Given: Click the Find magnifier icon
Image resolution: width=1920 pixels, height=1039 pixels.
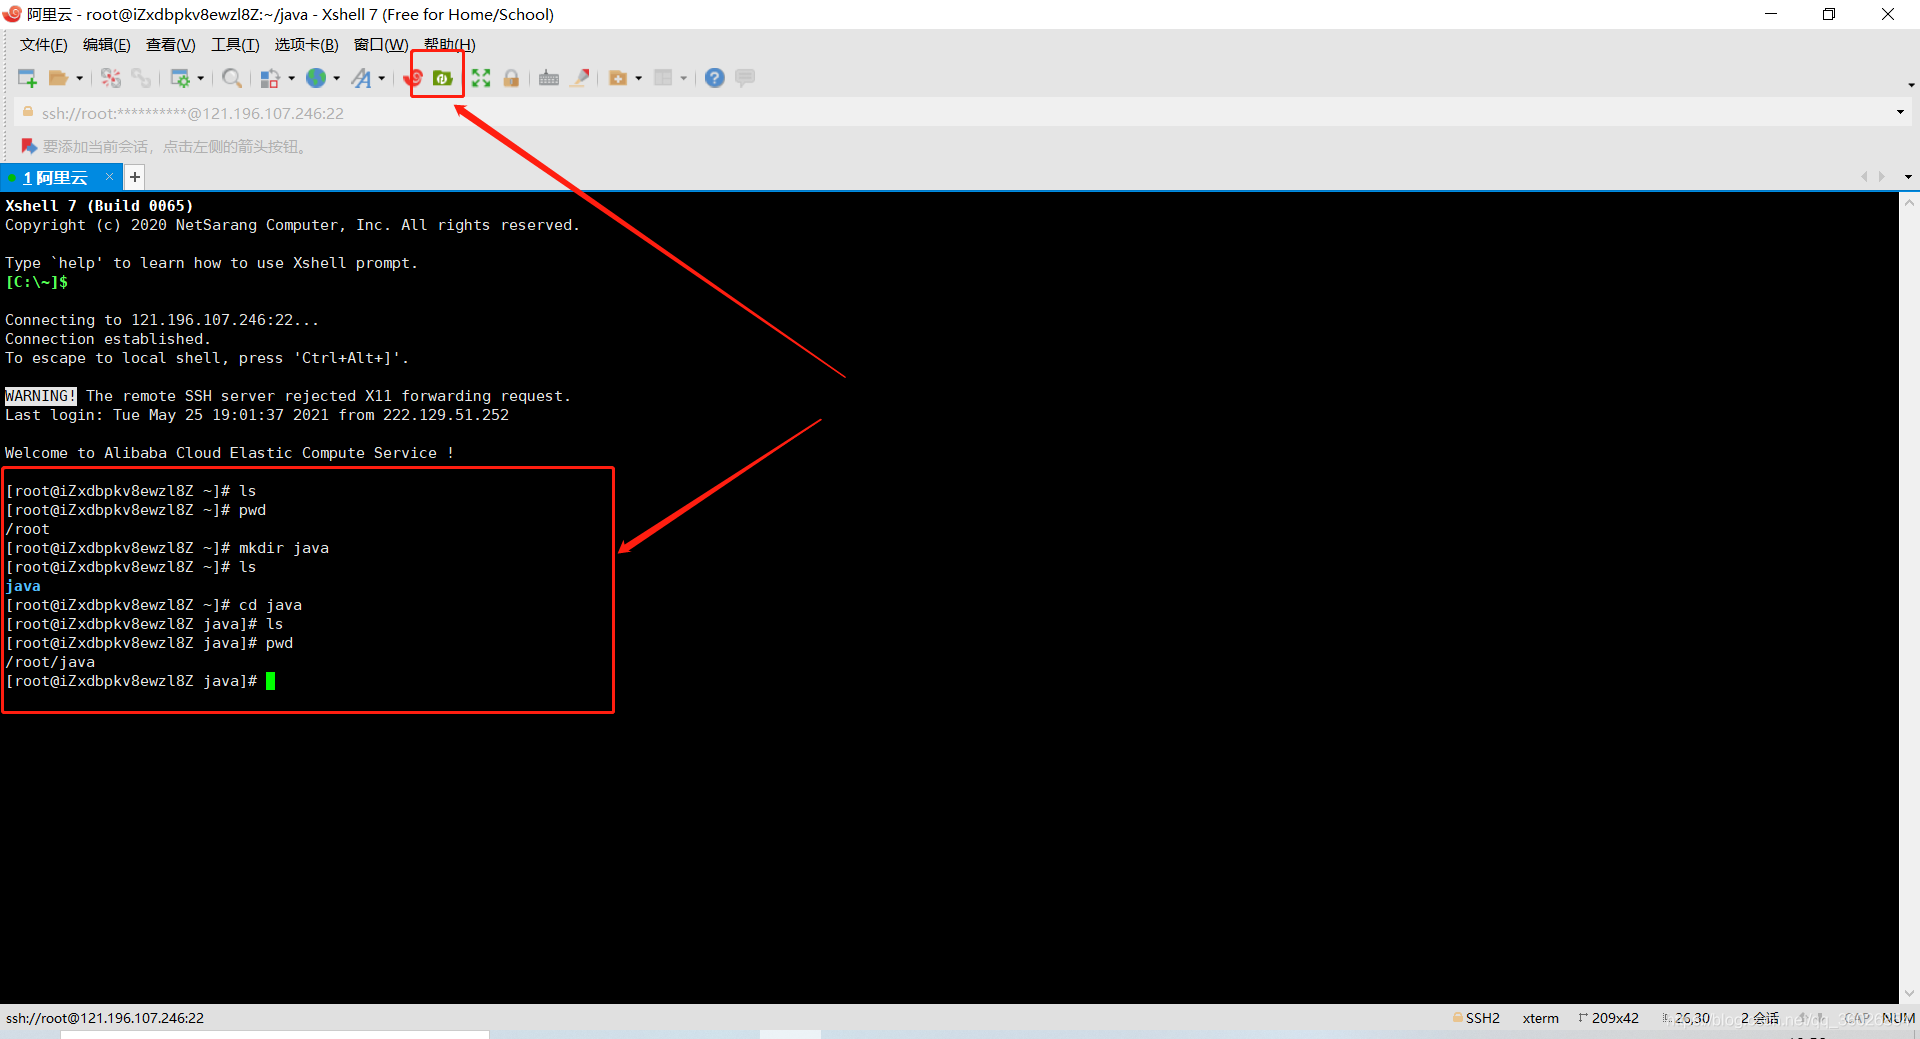Looking at the screenshot, I should 232,78.
